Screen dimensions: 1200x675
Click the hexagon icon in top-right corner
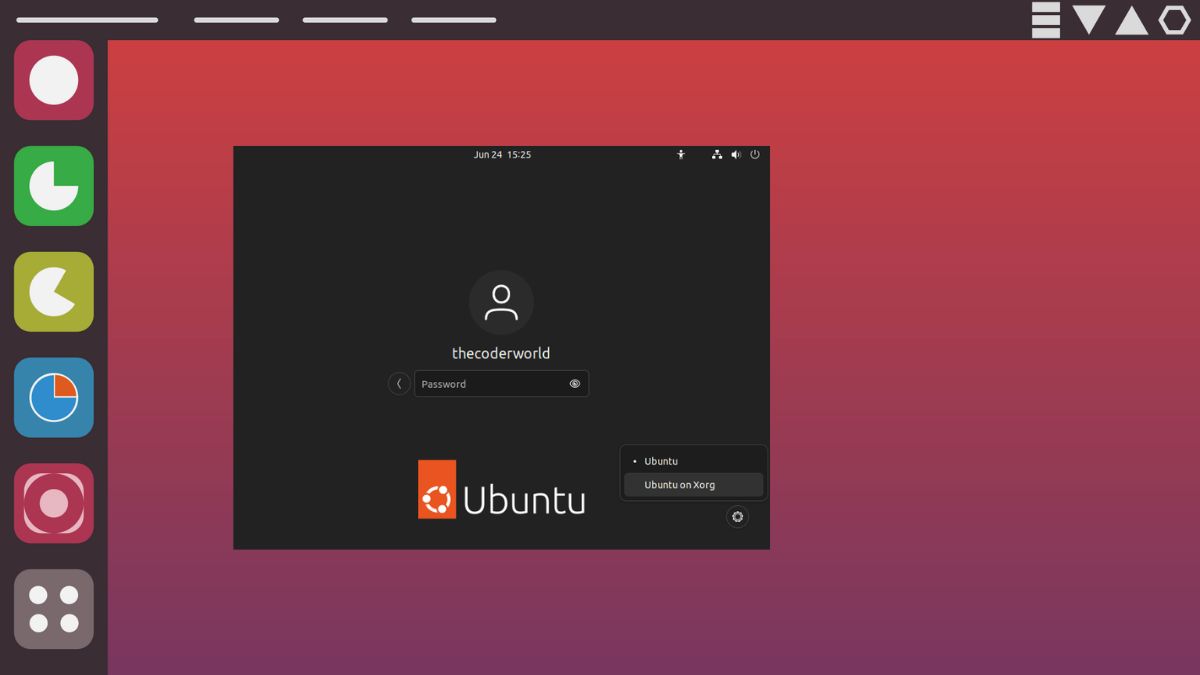(x=1173, y=19)
